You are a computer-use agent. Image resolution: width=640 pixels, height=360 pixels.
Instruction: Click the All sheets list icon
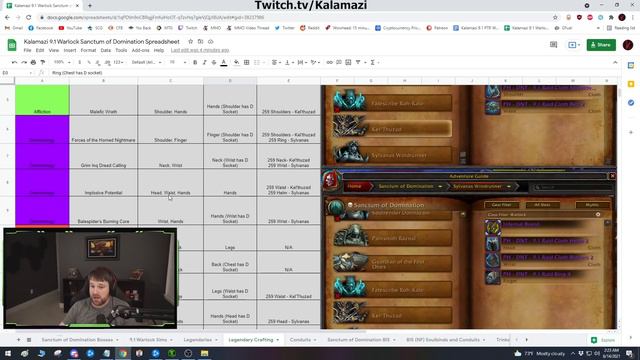29,340
